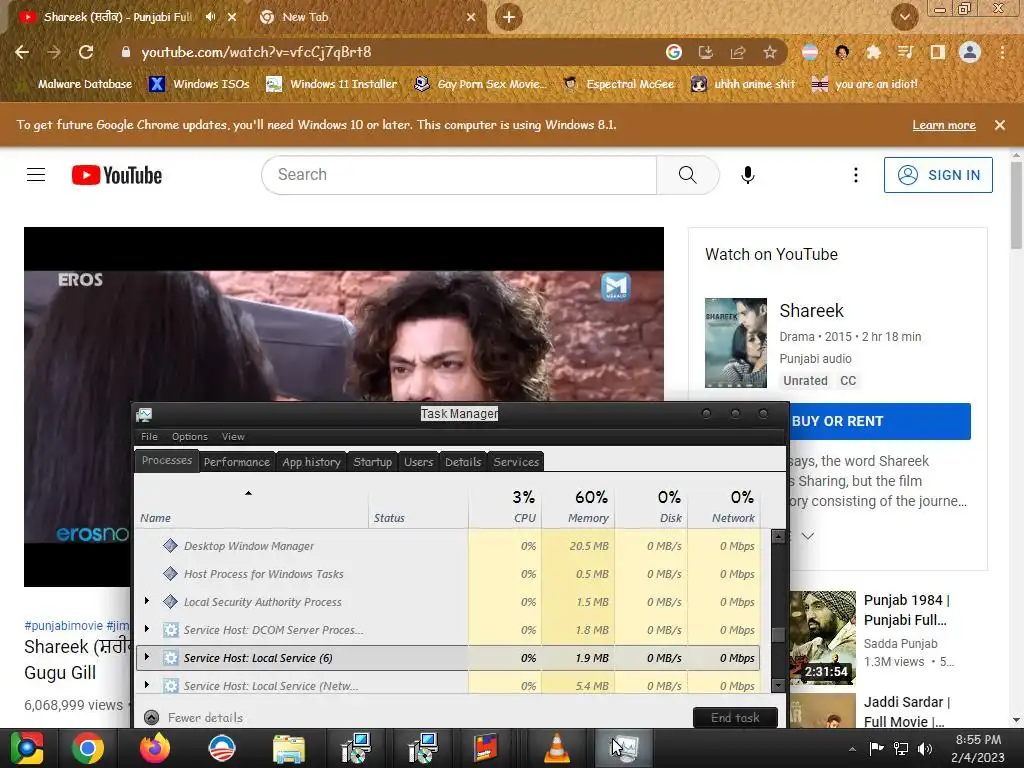The image size is (1024, 768).
Task: Mute the Shareek tab via speaker icon
Action: click(210, 17)
